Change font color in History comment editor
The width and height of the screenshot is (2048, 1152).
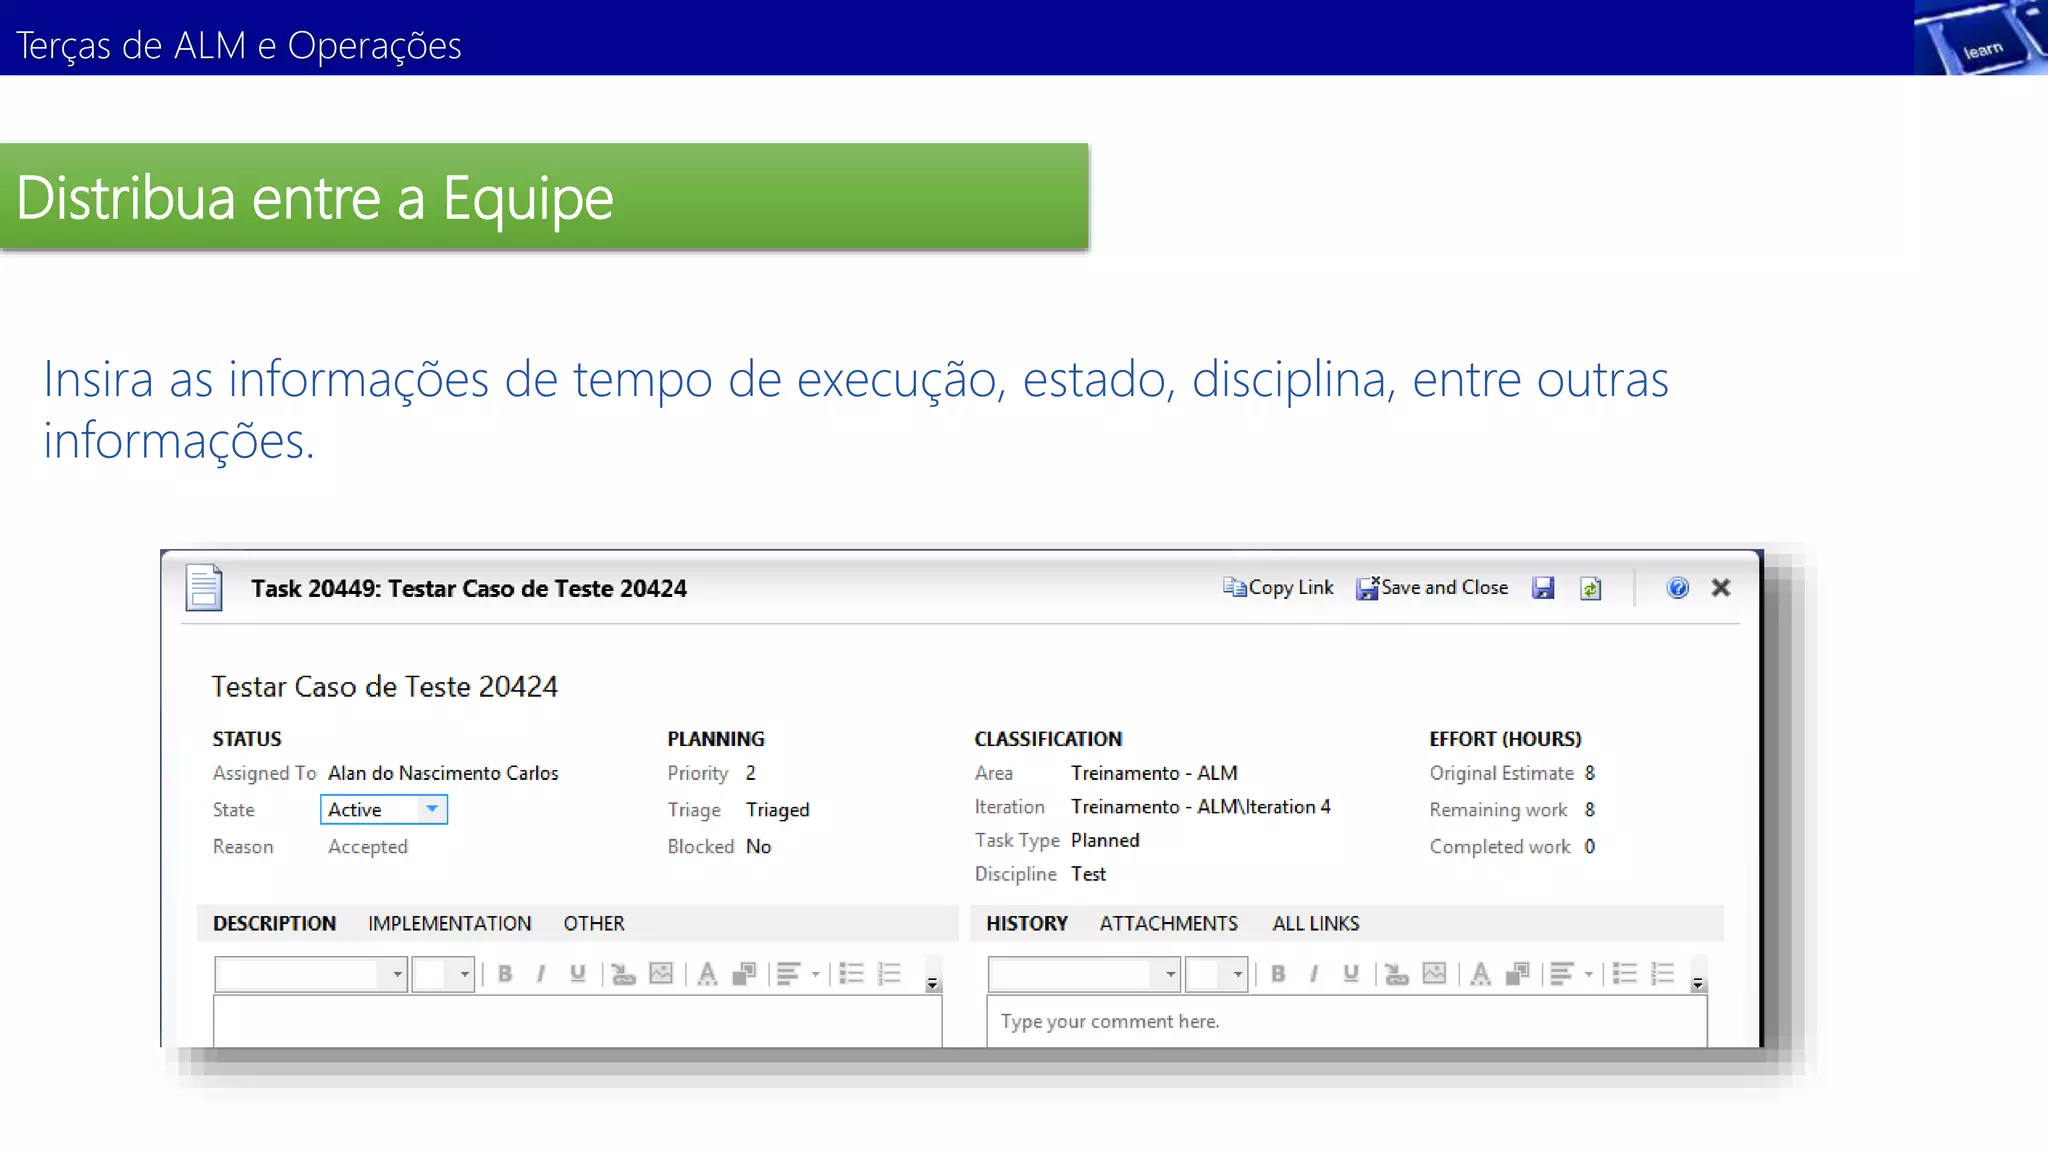click(1480, 974)
